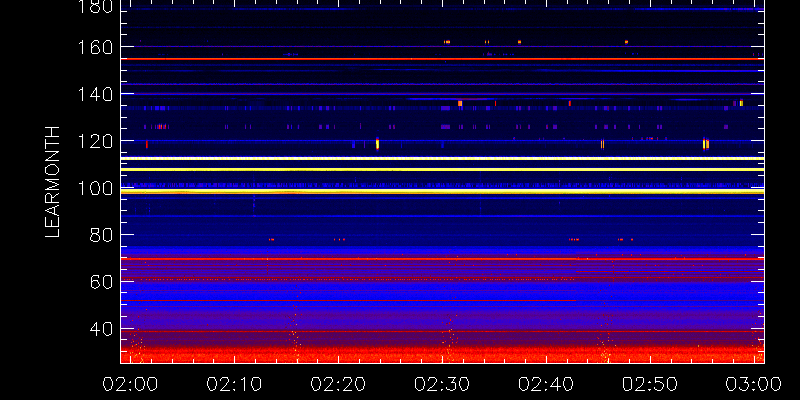
Task: Click the 140 frequency axis label
Action: pos(96,94)
